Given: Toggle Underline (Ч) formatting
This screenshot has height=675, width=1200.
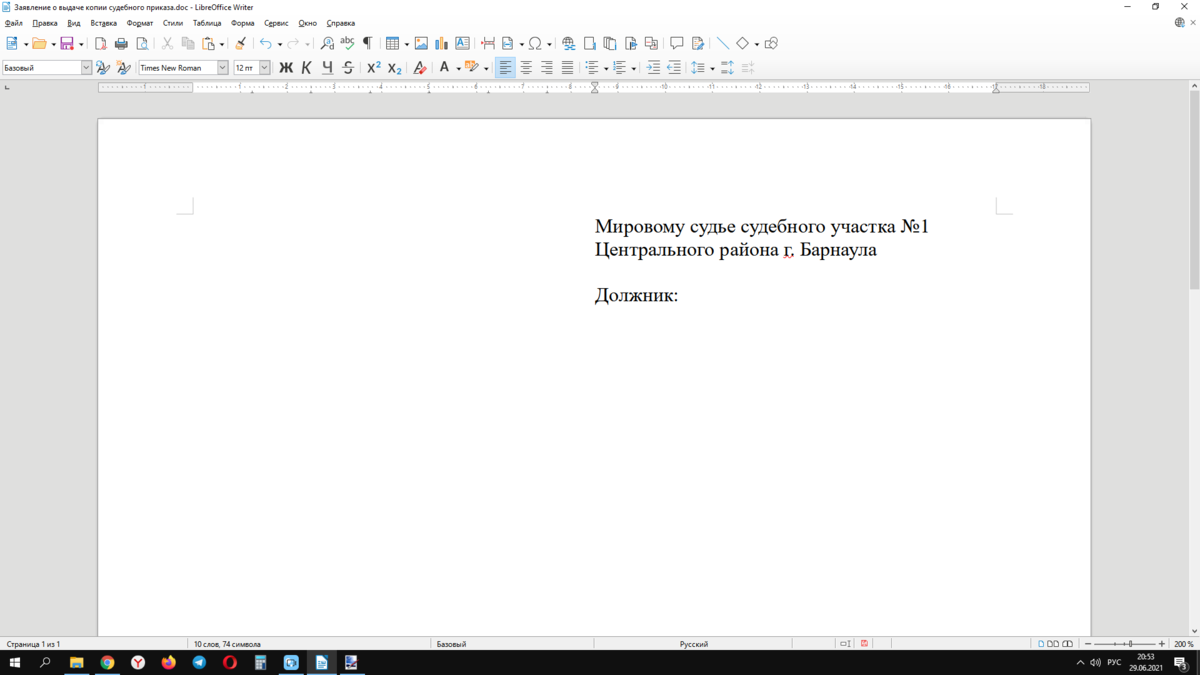Looking at the screenshot, I should point(327,68).
